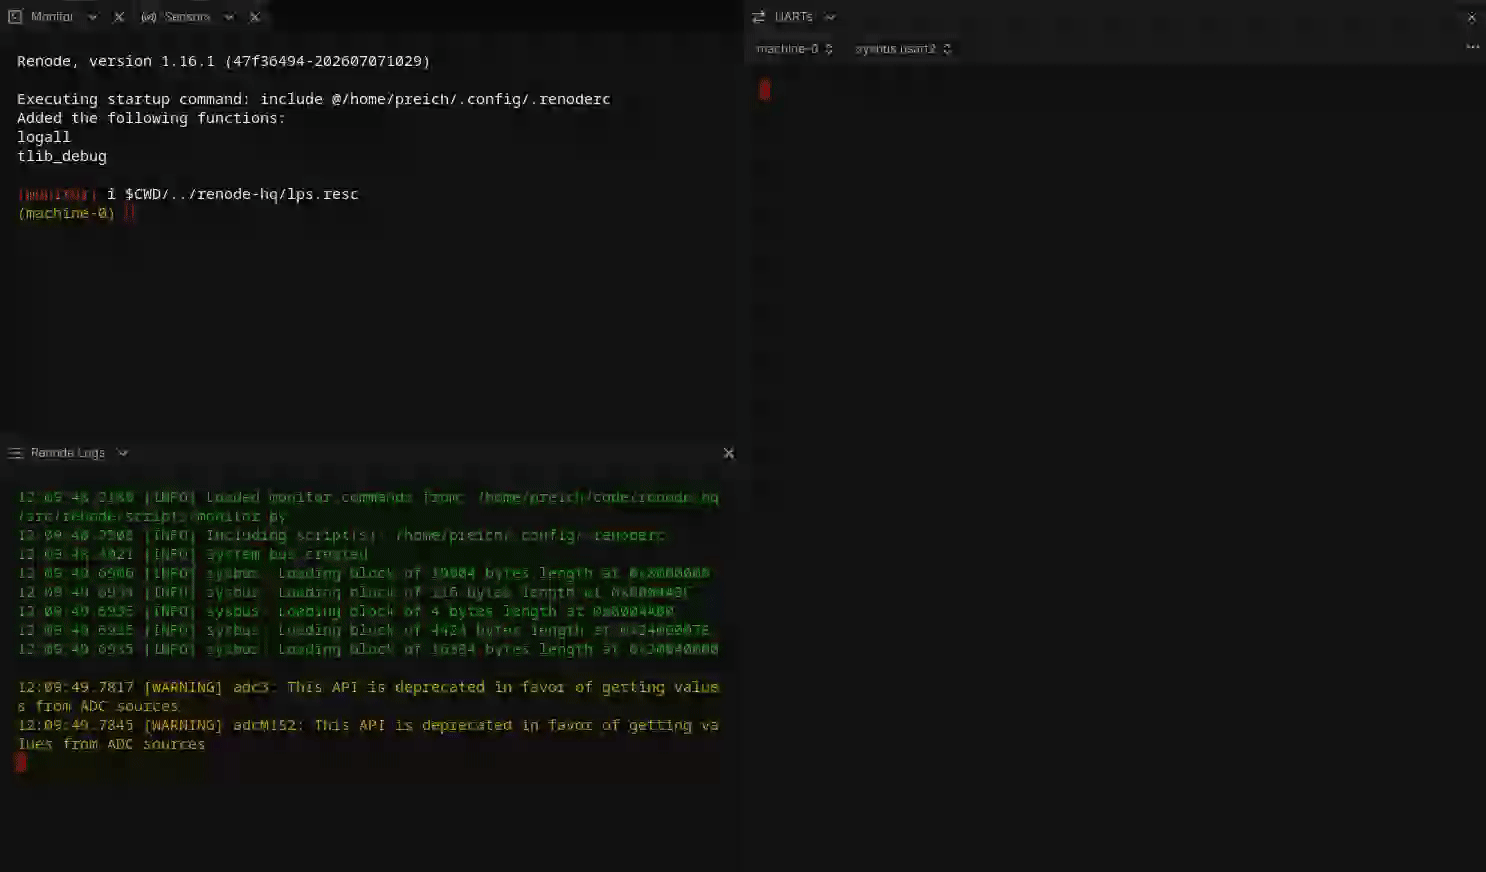The image size is (1486, 872).
Task: Select the Renode Logs panel tab
Action: 67,453
